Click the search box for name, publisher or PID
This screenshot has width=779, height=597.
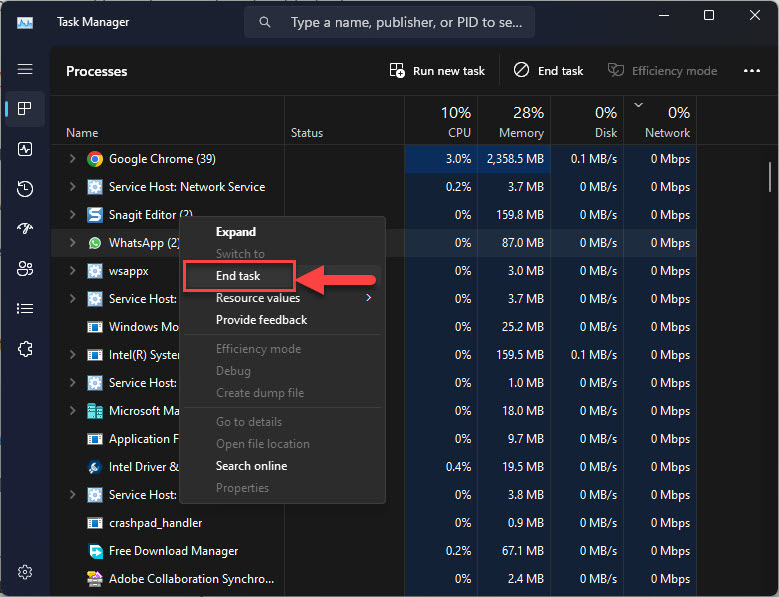(x=390, y=22)
